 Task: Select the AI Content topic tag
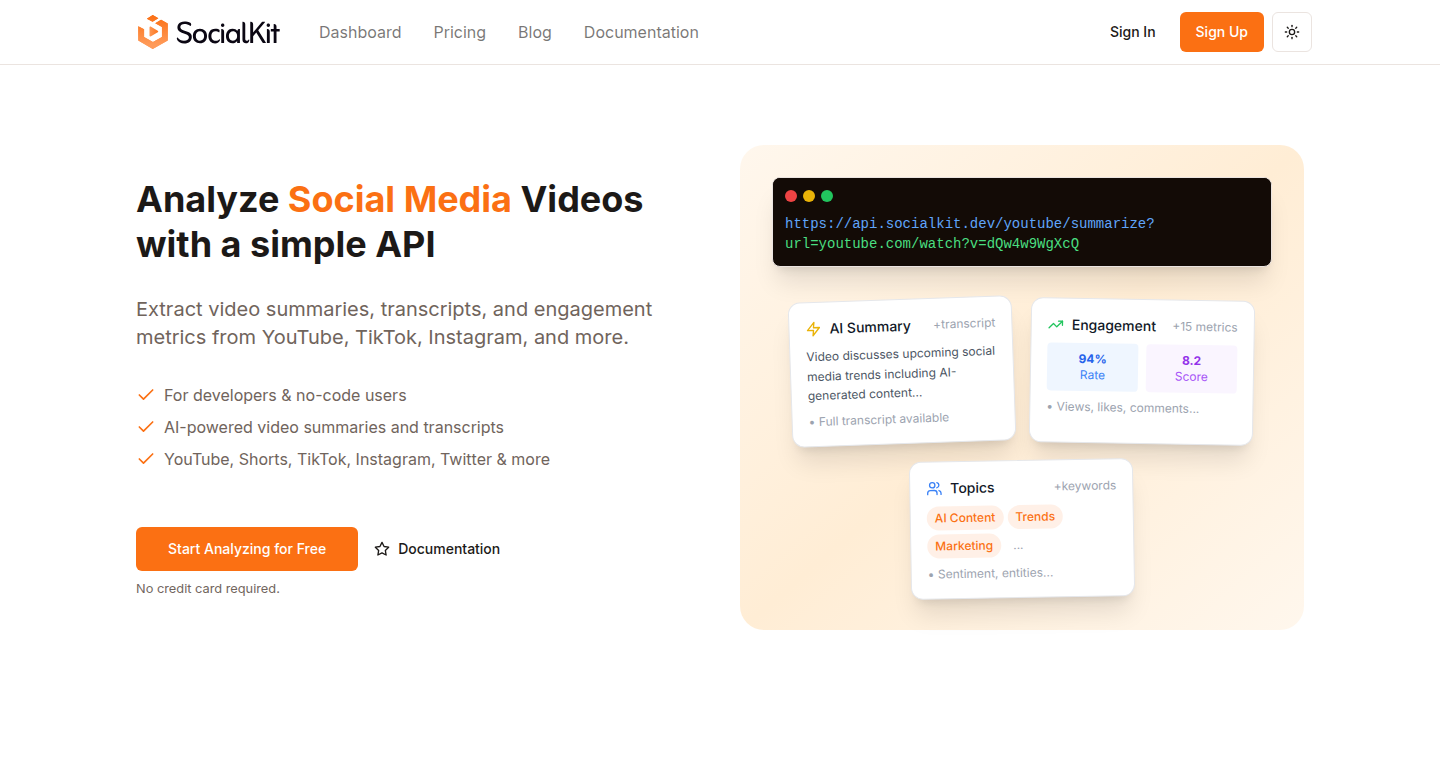click(x=965, y=518)
